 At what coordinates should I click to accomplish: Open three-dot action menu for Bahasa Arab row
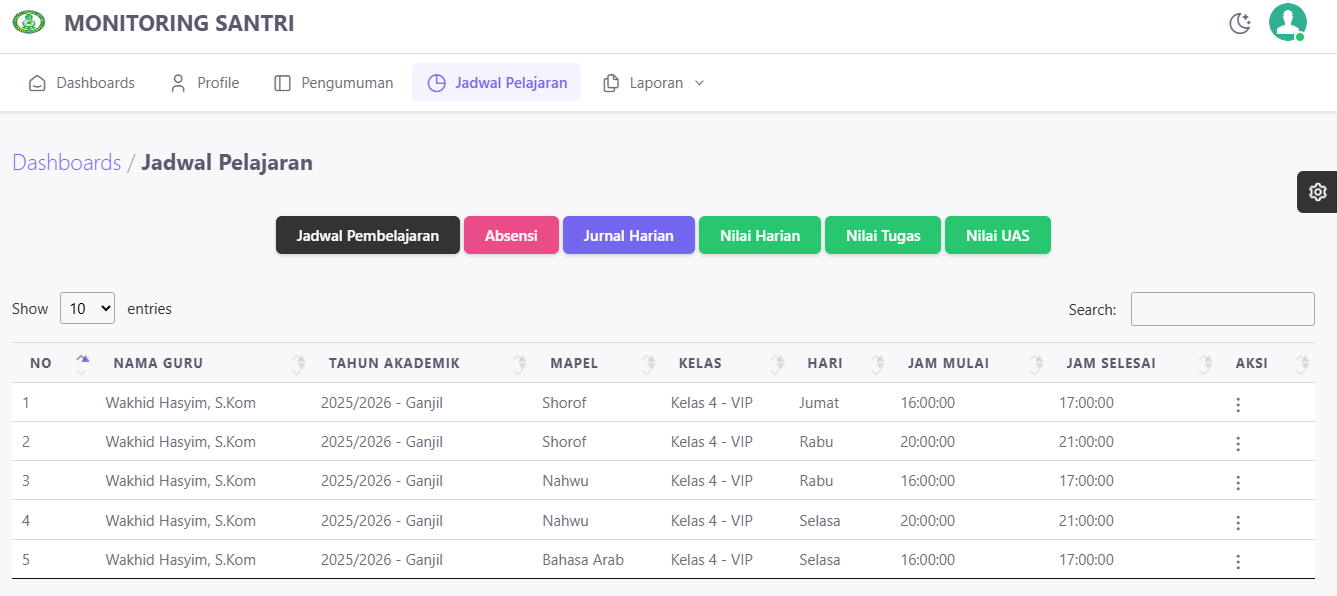pyautogui.click(x=1238, y=561)
